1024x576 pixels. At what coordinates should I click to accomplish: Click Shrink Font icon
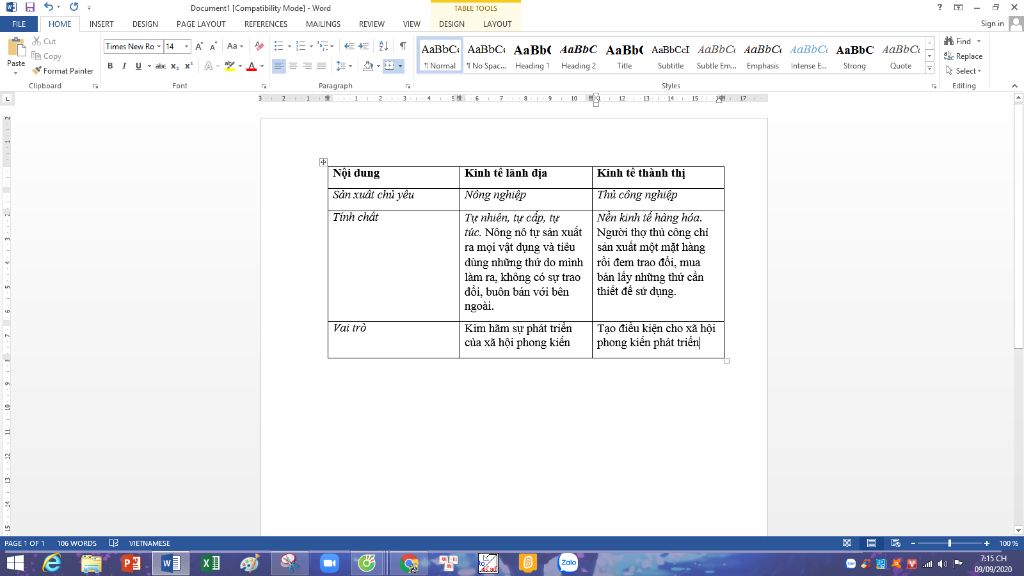[213, 46]
